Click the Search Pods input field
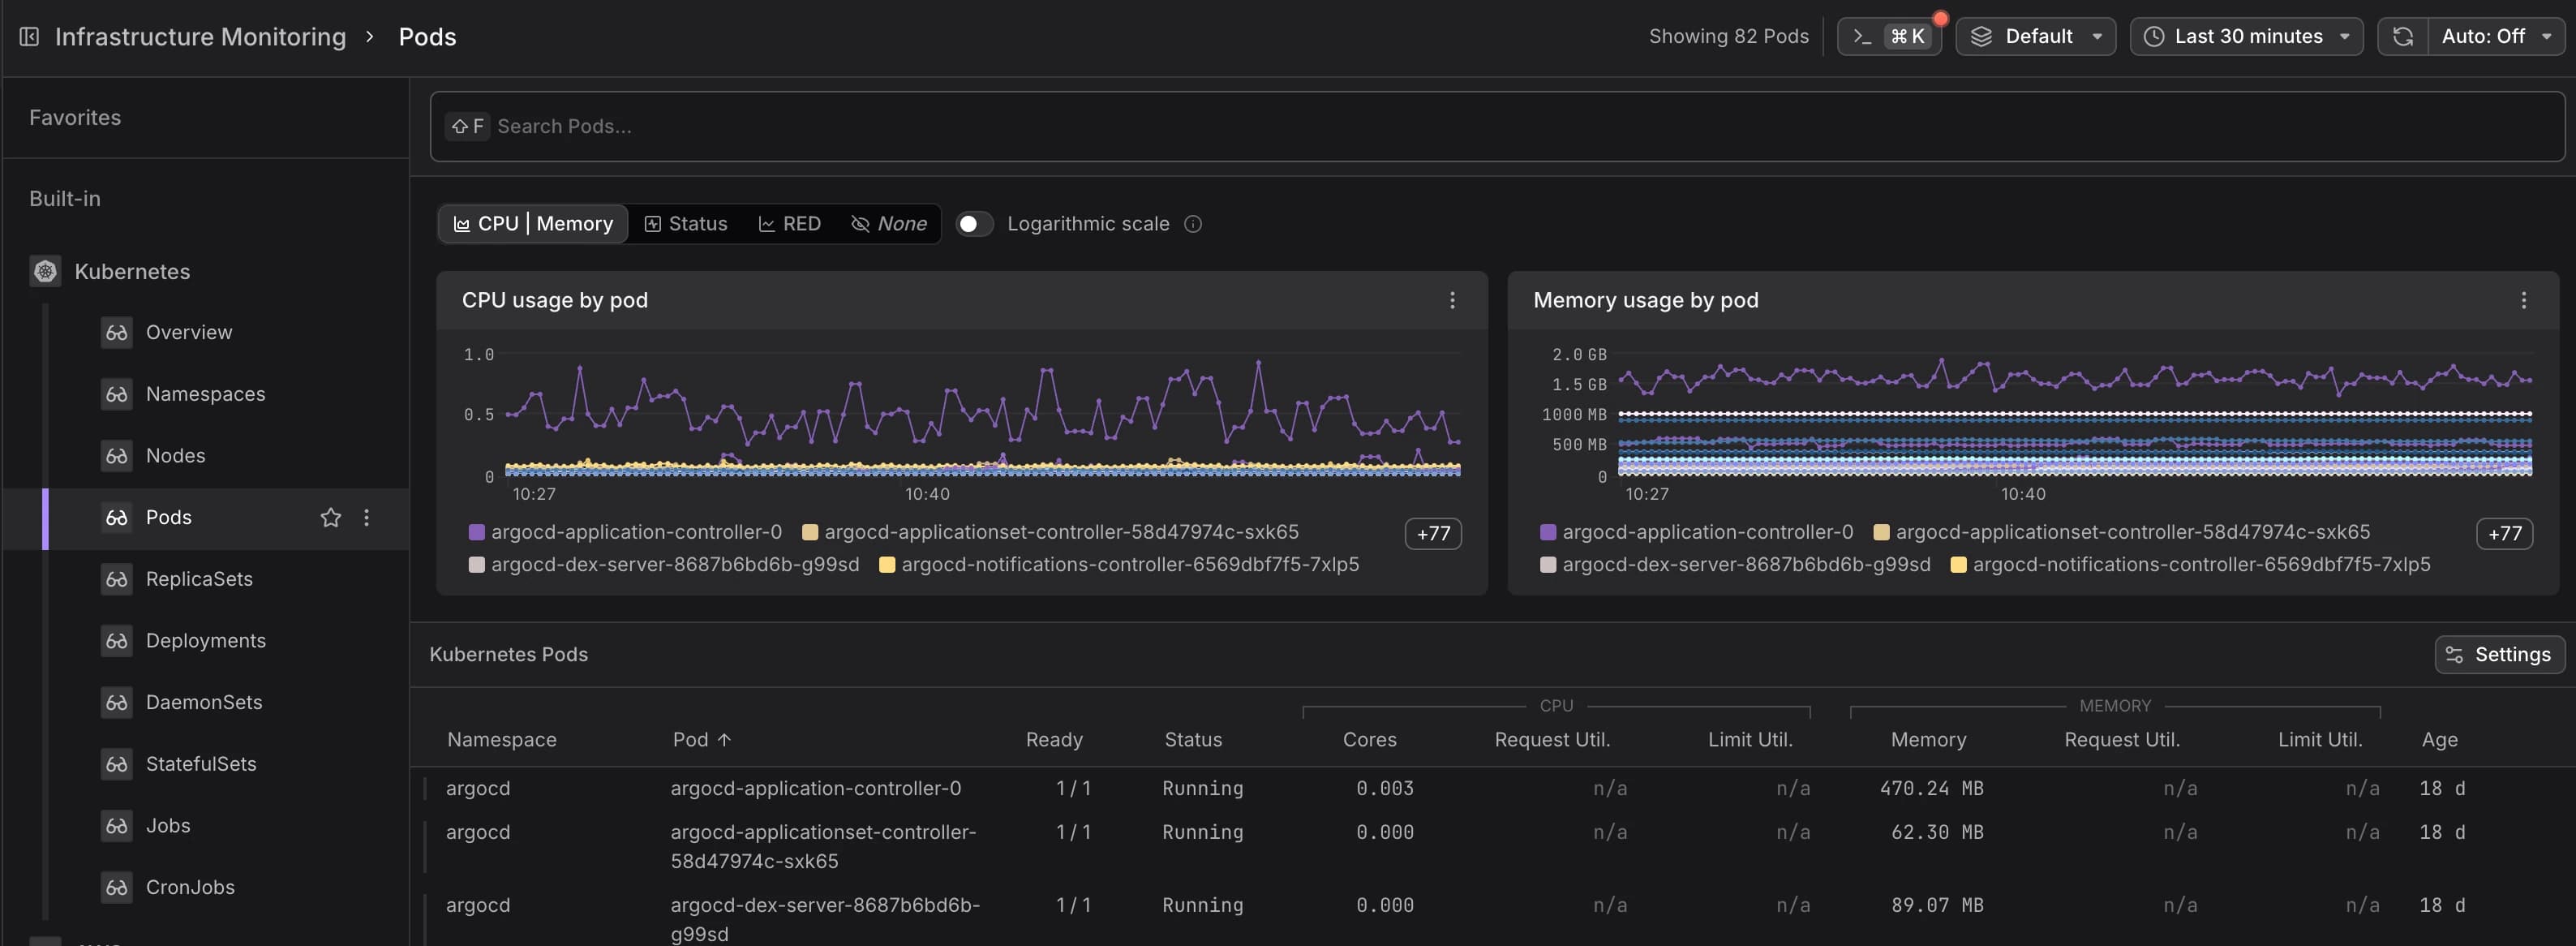Image resolution: width=2576 pixels, height=946 pixels. 1497,127
